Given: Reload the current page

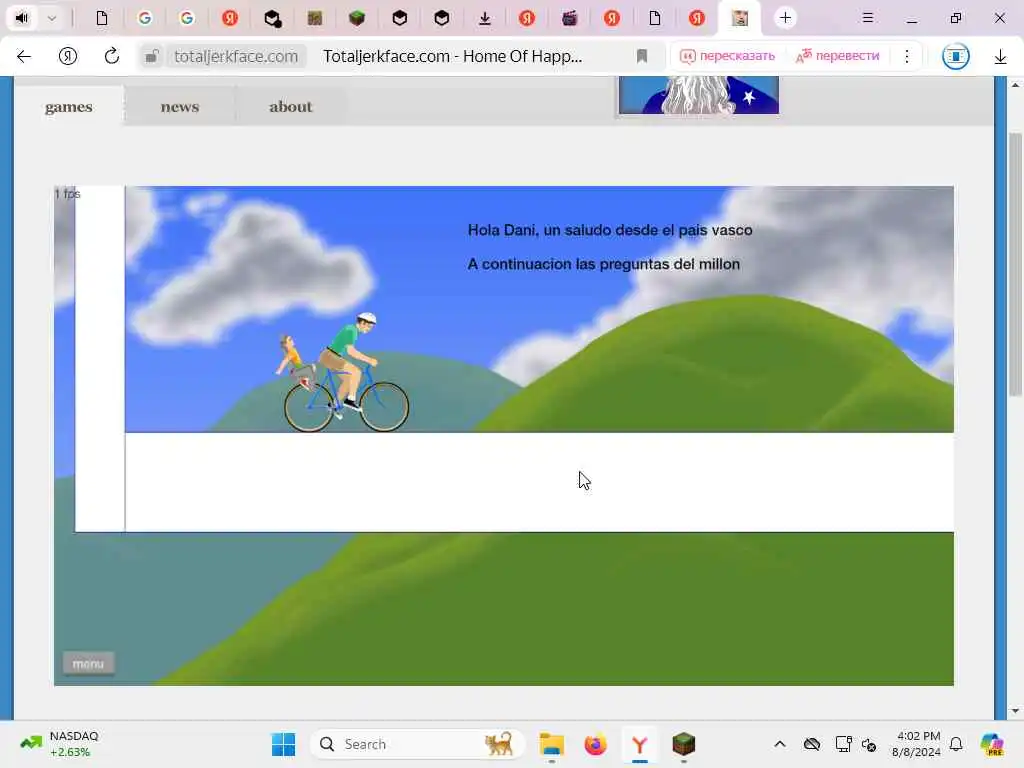Looking at the screenshot, I should pyautogui.click(x=112, y=56).
